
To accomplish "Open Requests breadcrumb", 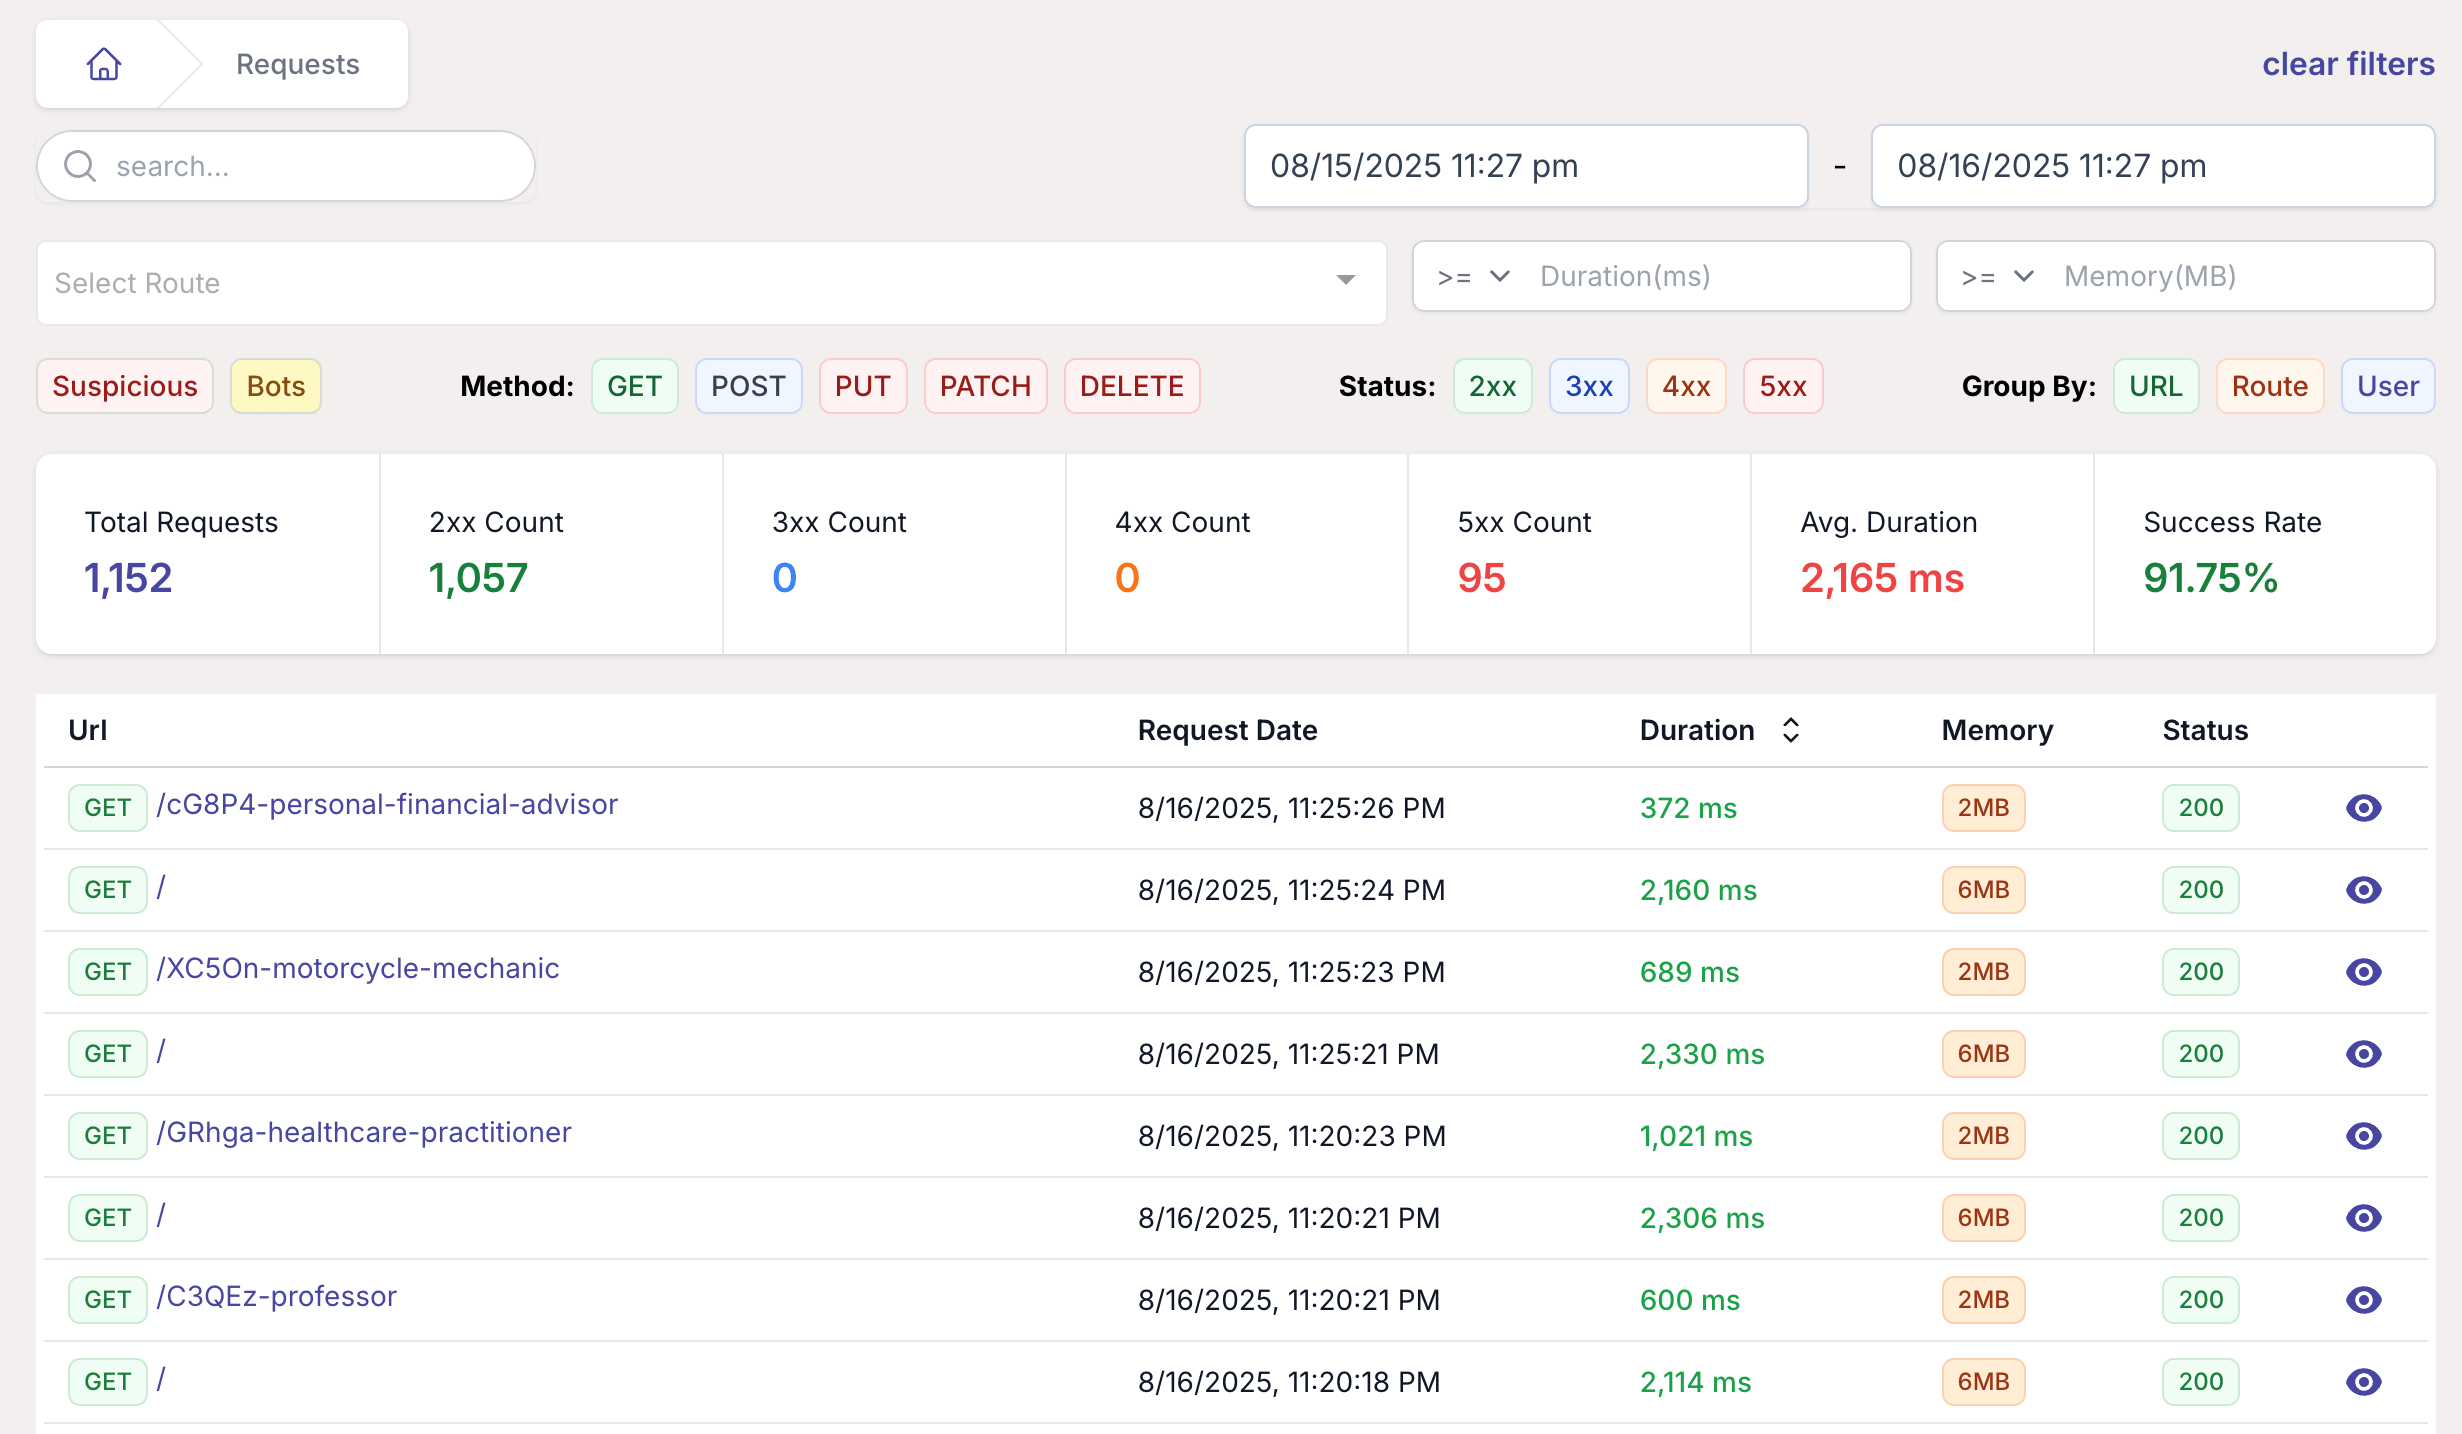I will coord(298,64).
